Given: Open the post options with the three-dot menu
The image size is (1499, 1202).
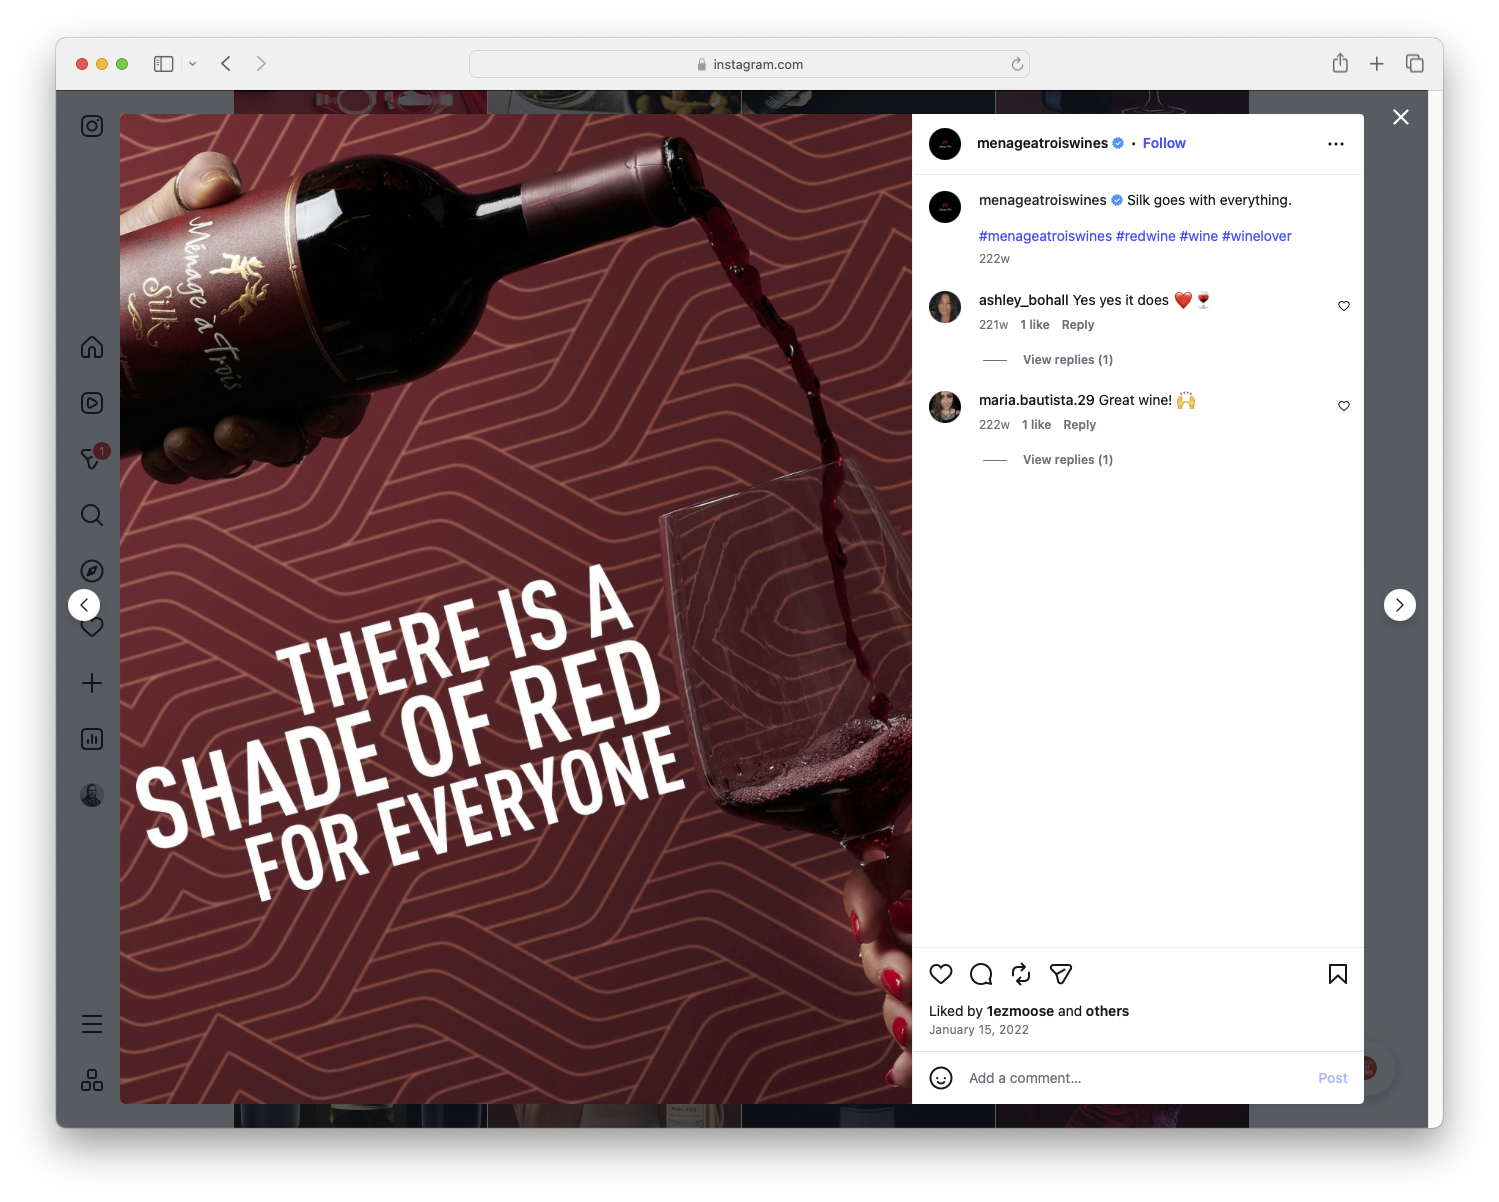Looking at the screenshot, I should point(1336,143).
